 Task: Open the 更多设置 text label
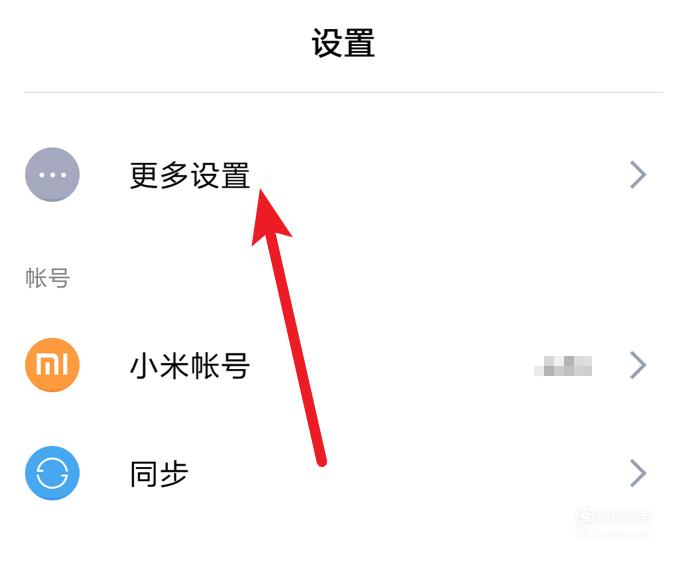click(190, 175)
